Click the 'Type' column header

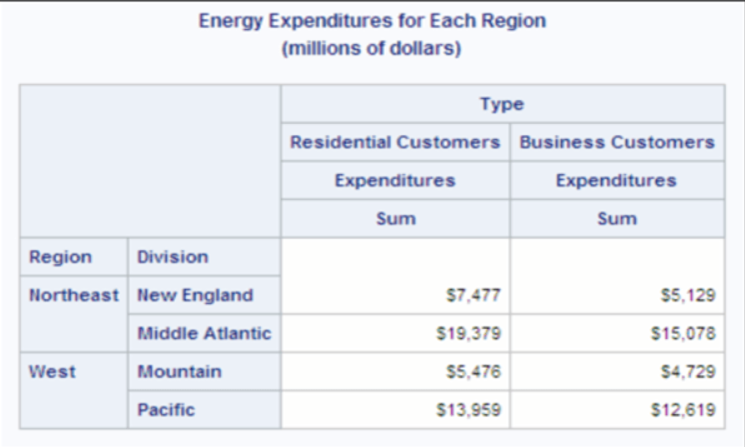click(502, 104)
